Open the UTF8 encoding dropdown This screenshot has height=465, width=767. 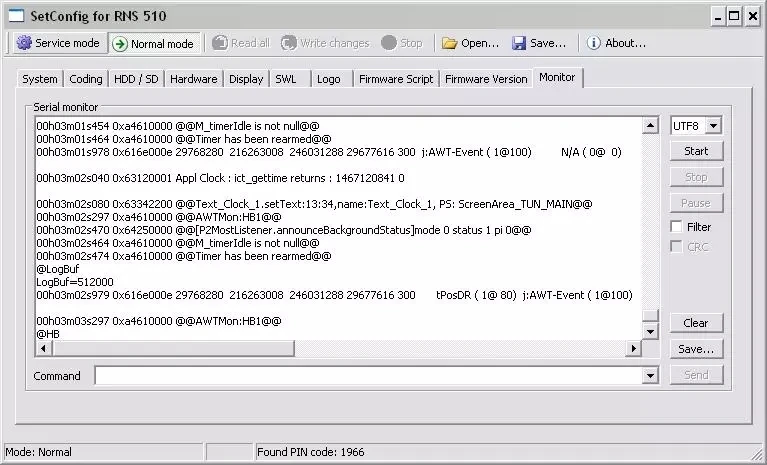coord(713,126)
